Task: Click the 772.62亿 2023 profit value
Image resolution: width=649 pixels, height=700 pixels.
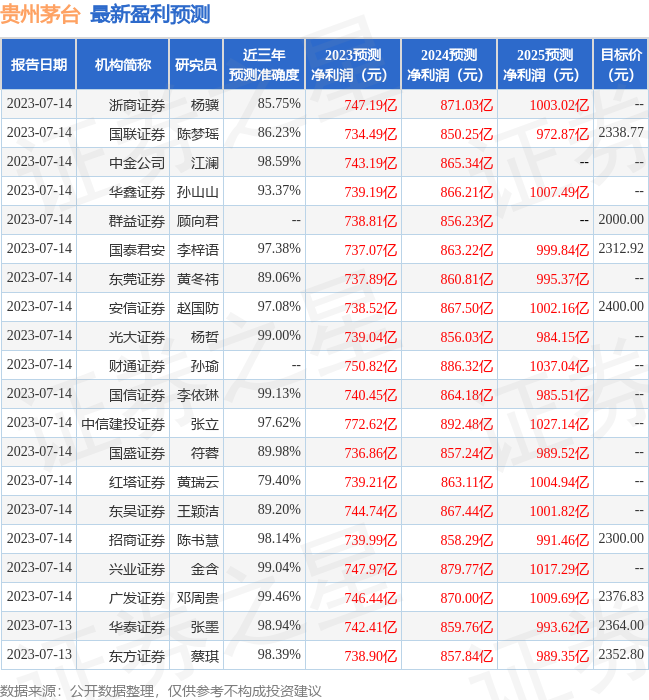Action: [370, 424]
